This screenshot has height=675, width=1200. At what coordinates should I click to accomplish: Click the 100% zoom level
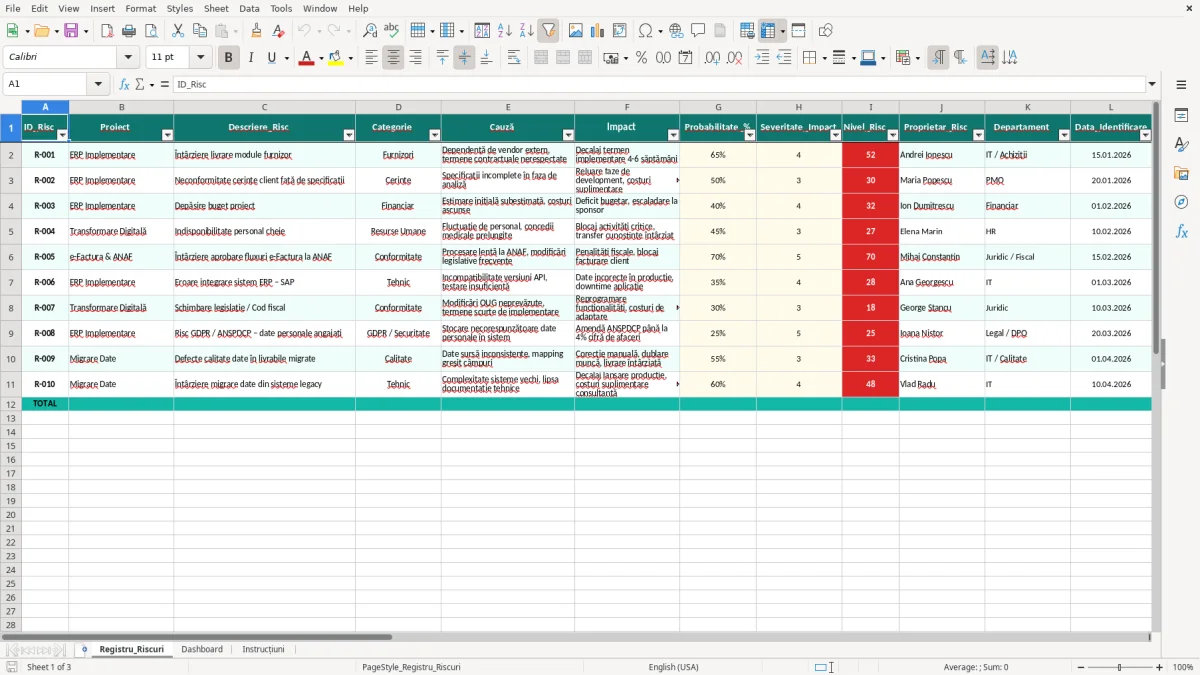(x=1183, y=667)
